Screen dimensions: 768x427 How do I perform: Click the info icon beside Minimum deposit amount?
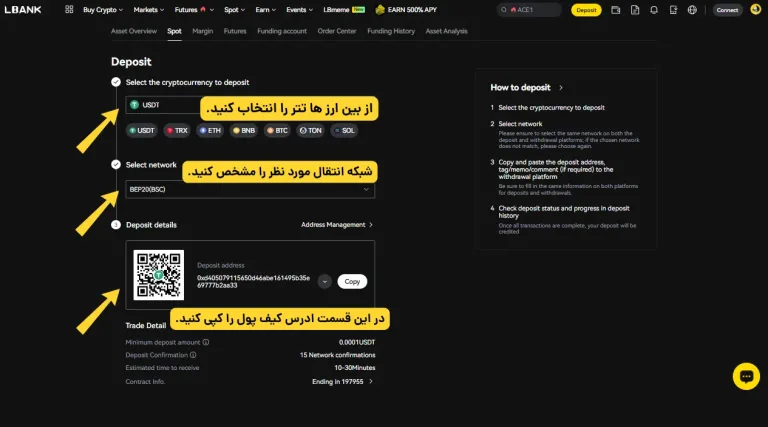click(x=206, y=342)
